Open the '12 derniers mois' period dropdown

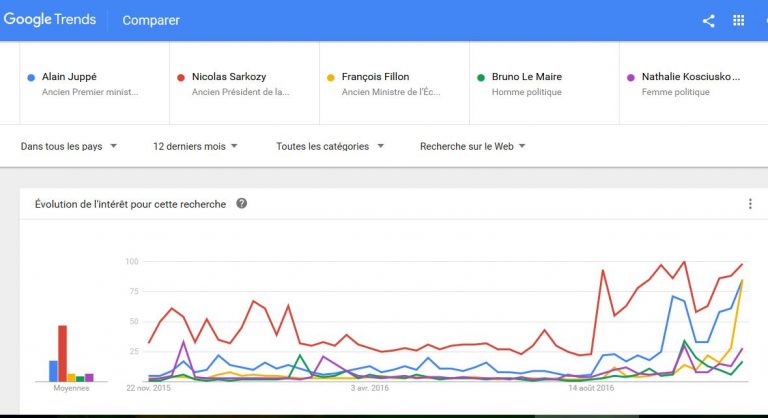pyautogui.click(x=195, y=146)
